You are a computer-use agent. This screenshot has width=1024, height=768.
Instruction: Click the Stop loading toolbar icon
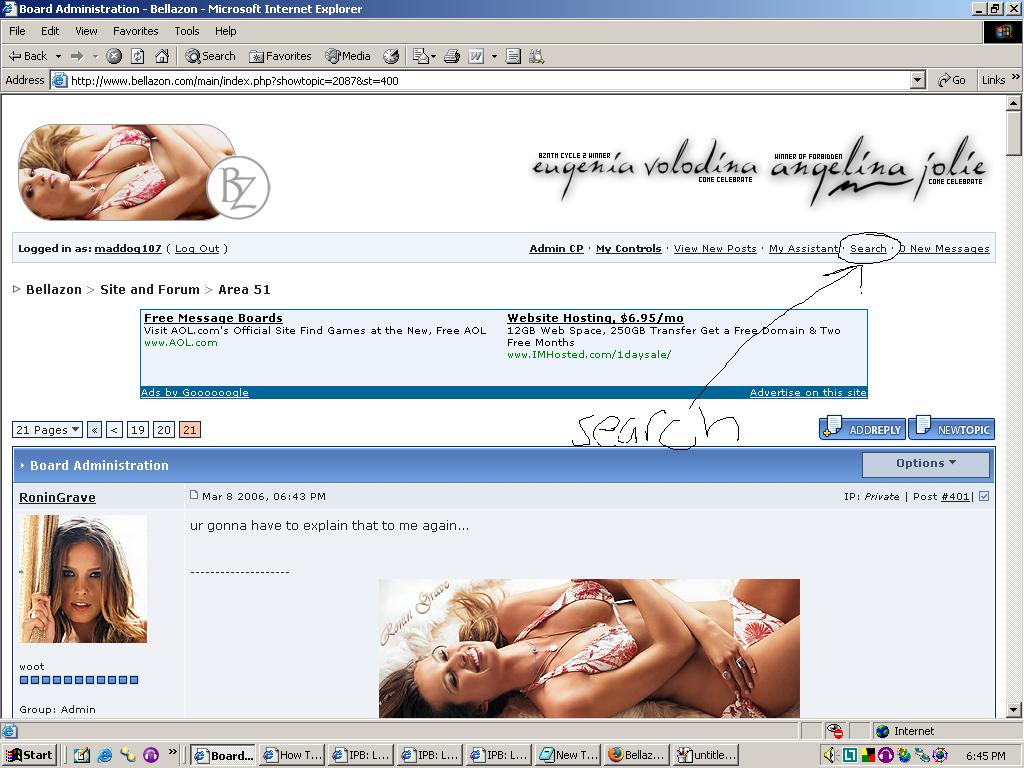coord(114,56)
